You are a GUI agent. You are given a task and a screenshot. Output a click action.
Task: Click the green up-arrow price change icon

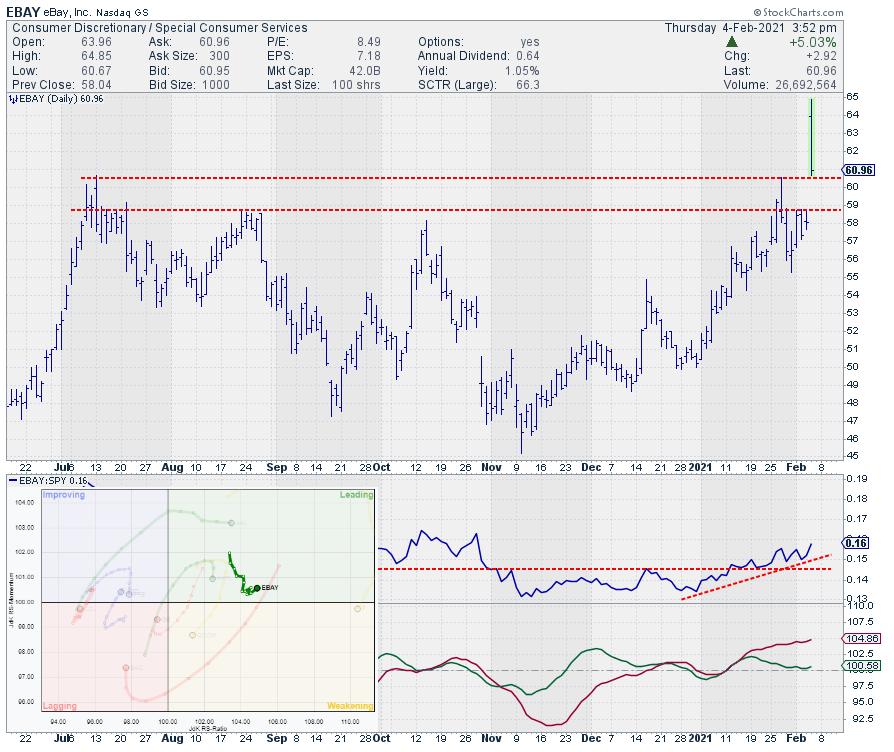pos(733,40)
